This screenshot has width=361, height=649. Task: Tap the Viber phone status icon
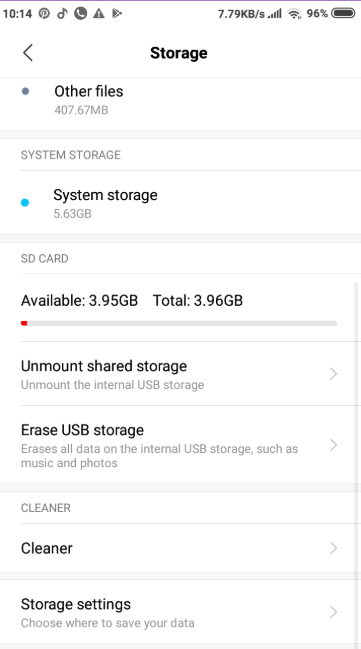tap(80, 14)
